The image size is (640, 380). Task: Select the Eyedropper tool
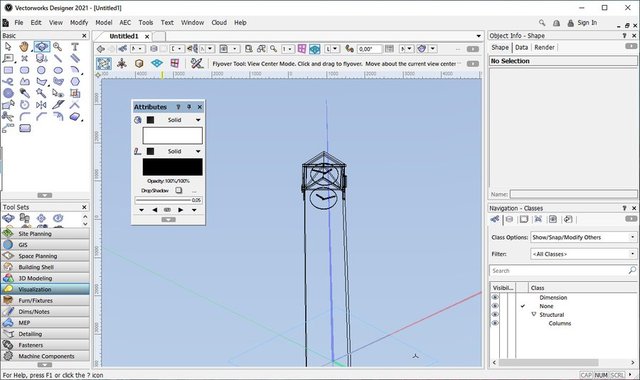[24, 93]
